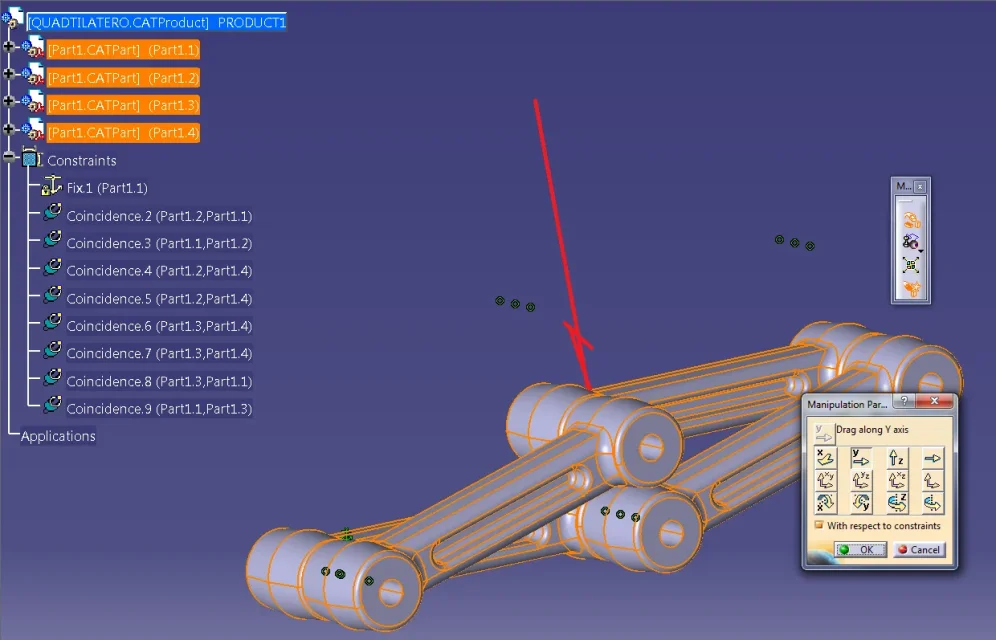996x640 pixels.
Task: Click the Manipulation hand icon in Move toolbar
Action: click(x=911, y=220)
